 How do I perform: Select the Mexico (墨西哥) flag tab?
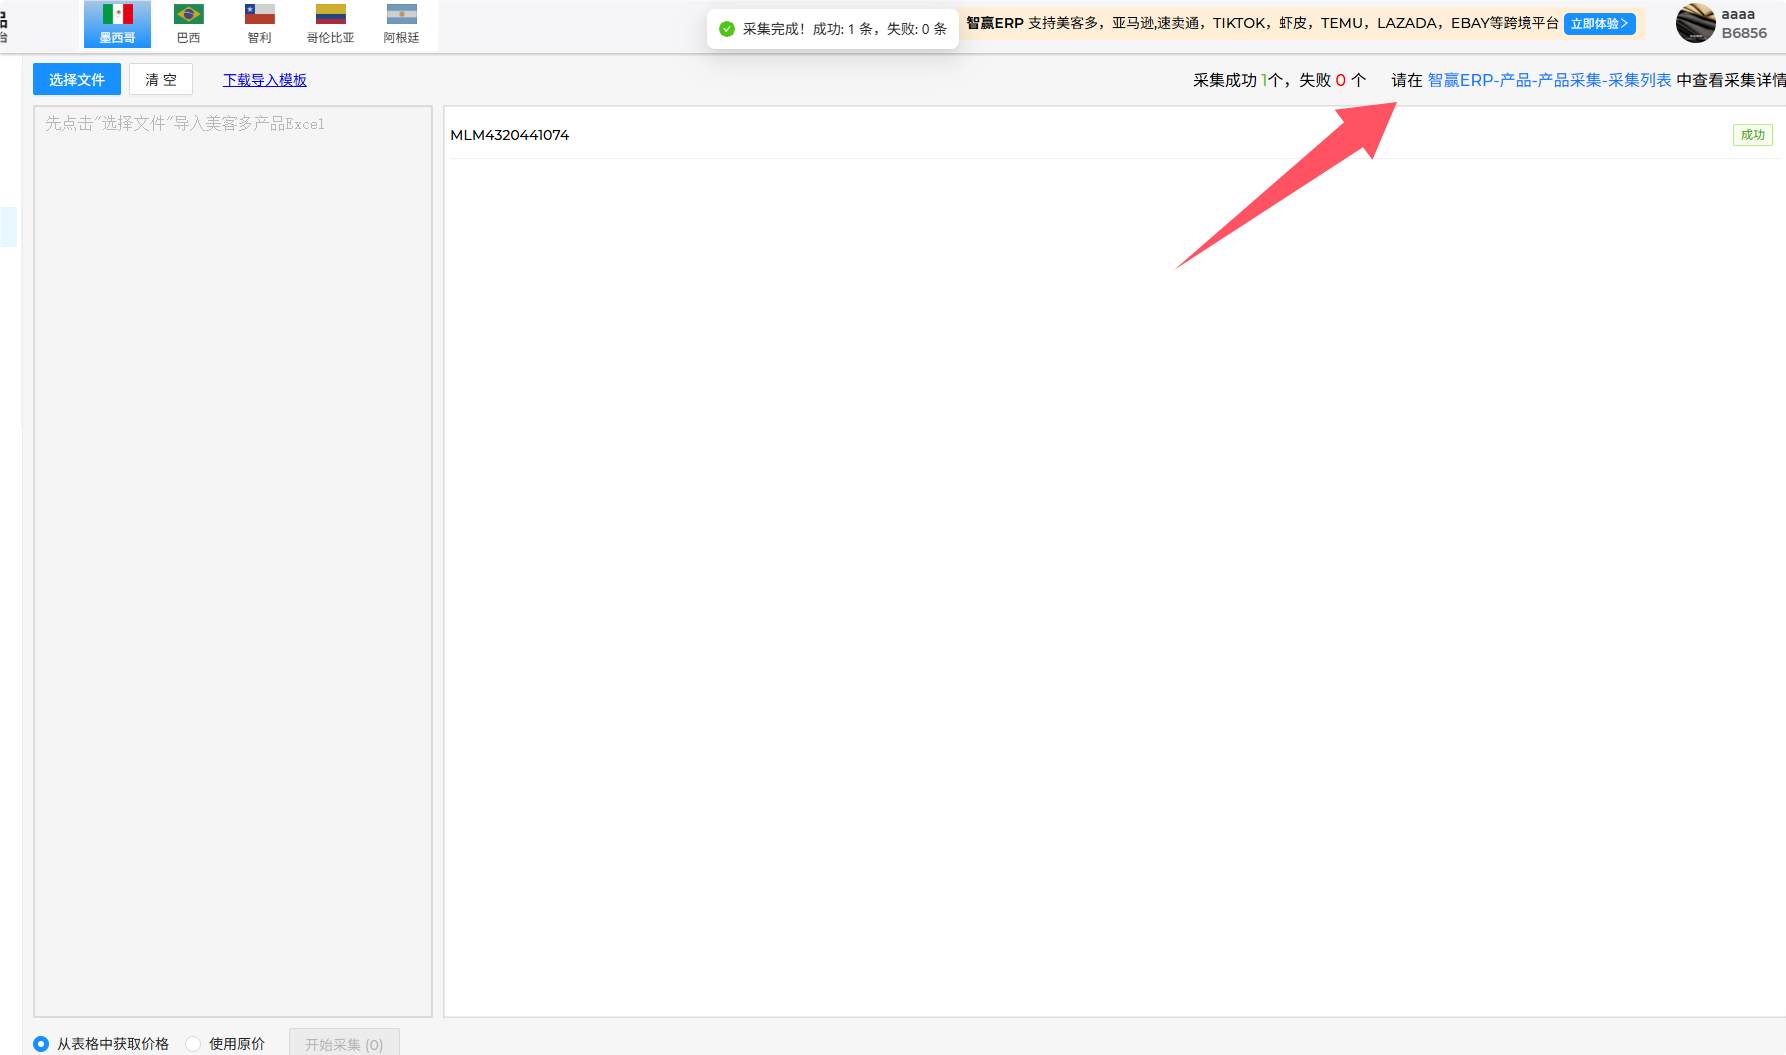click(x=117, y=24)
